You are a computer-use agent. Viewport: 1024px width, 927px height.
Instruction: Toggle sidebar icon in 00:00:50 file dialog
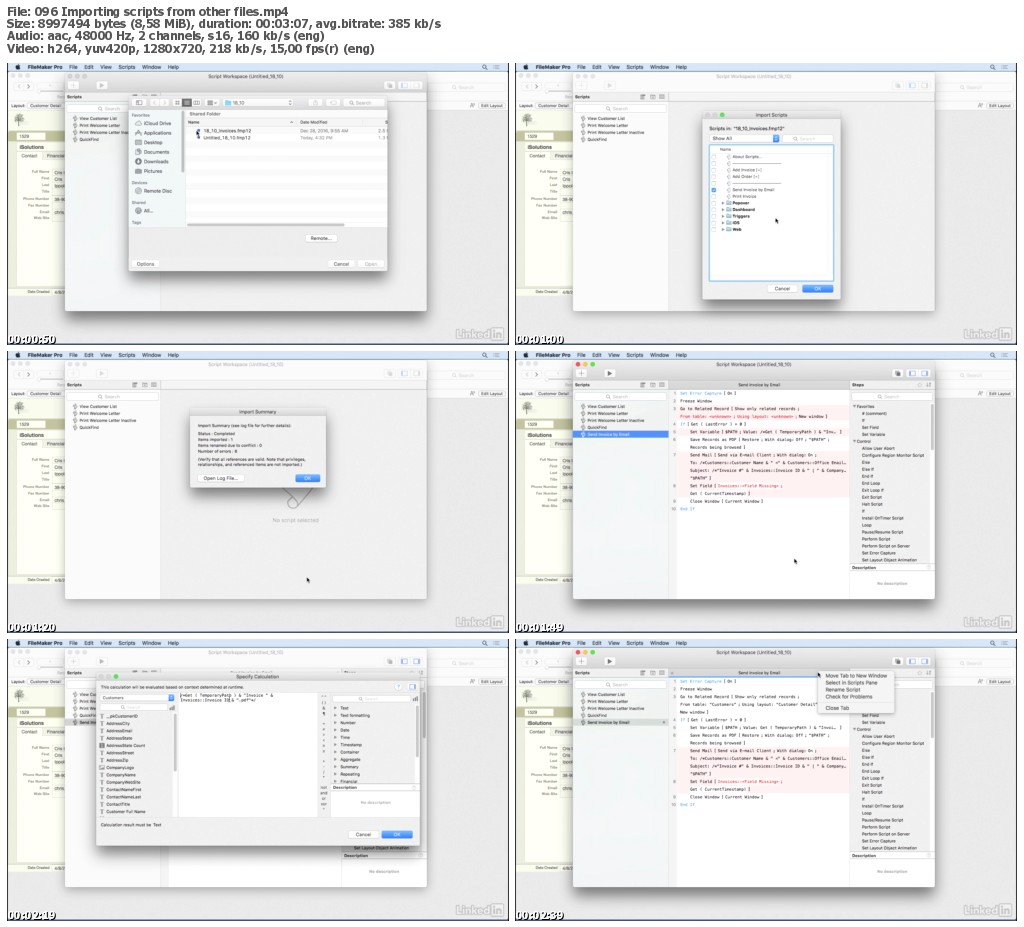pyautogui.click(x=138, y=103)
